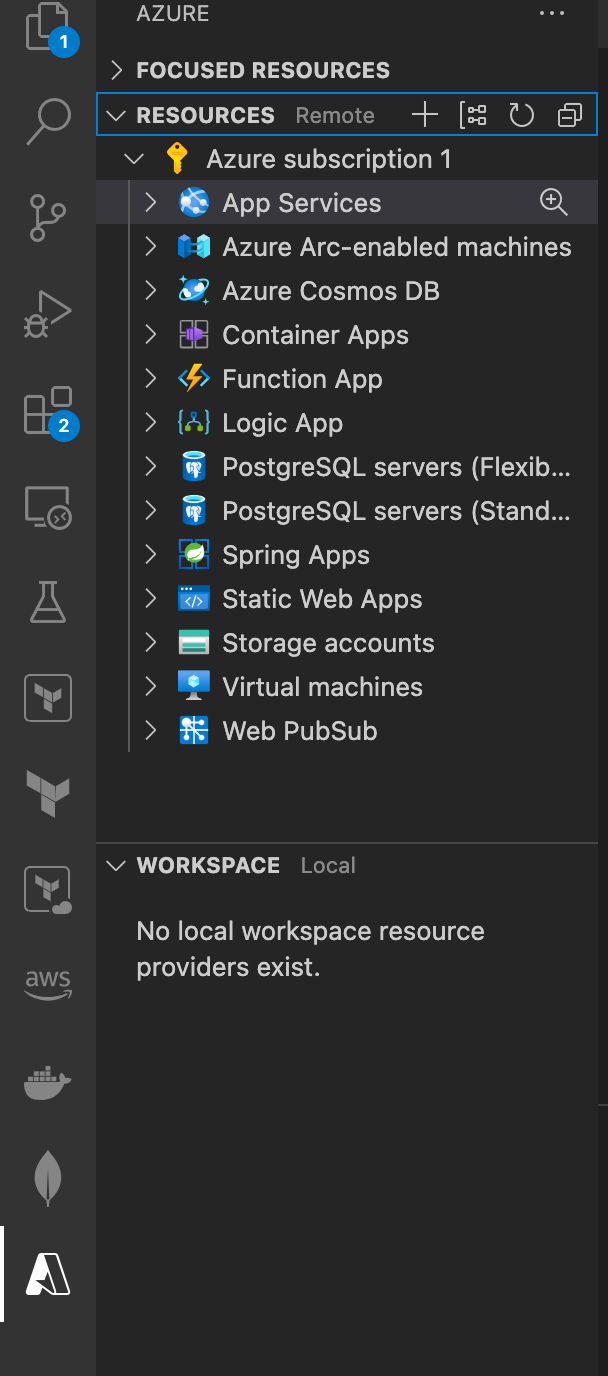Click the Function App lightning icon
Screen dimensions: 608x1376
click(x=194, y=379)
